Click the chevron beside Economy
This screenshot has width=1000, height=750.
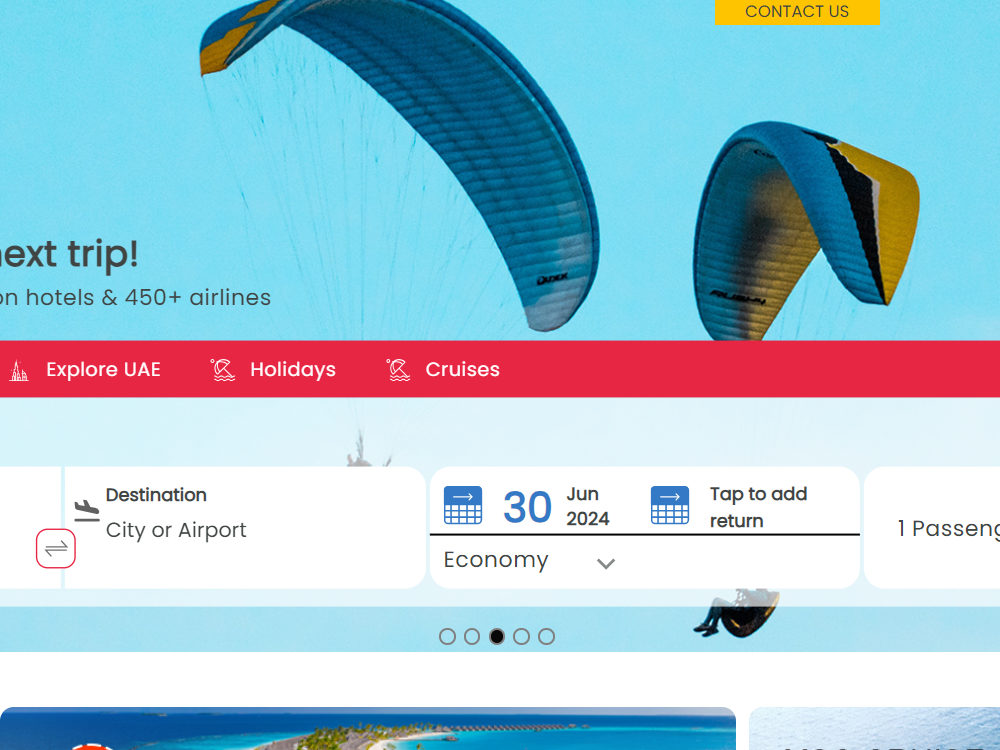606,563
